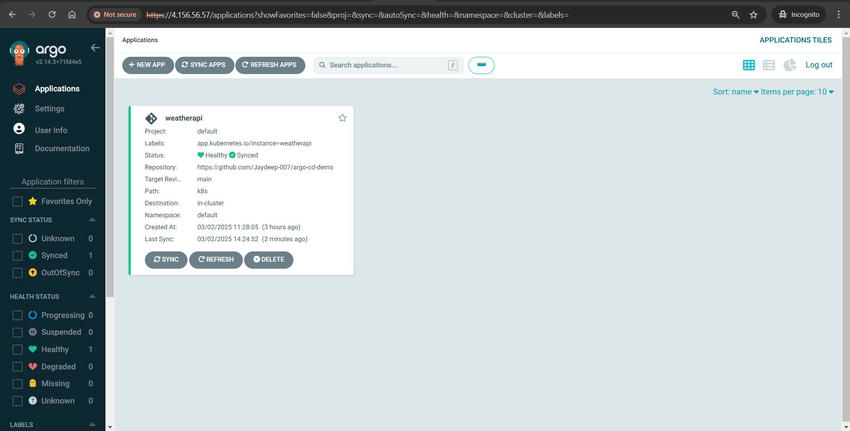Check the OutOfSync filter checkbox
This screenshot has height=431, width=850.
point(17,273)
